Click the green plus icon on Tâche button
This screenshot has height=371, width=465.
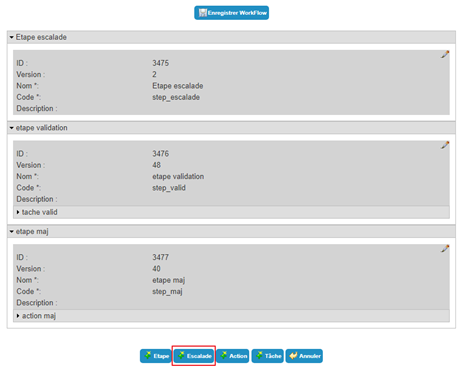[x=259, y=355]
